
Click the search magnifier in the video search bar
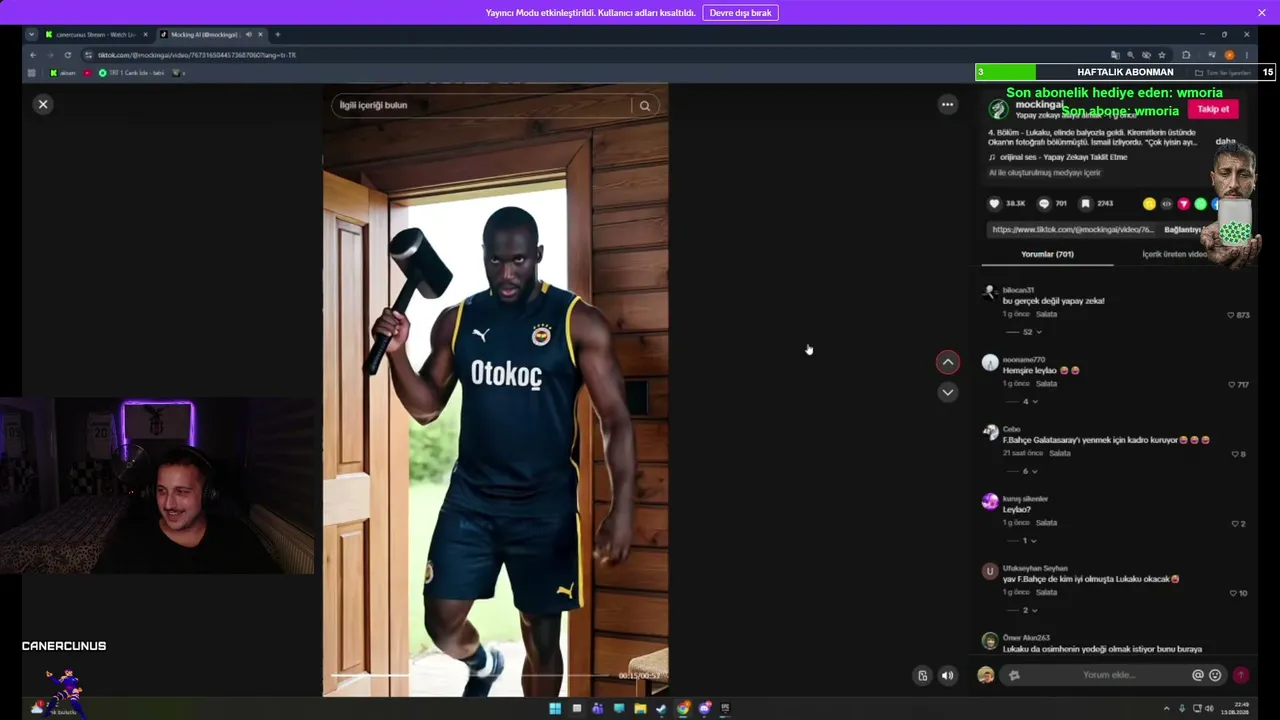tap(645, 105)
